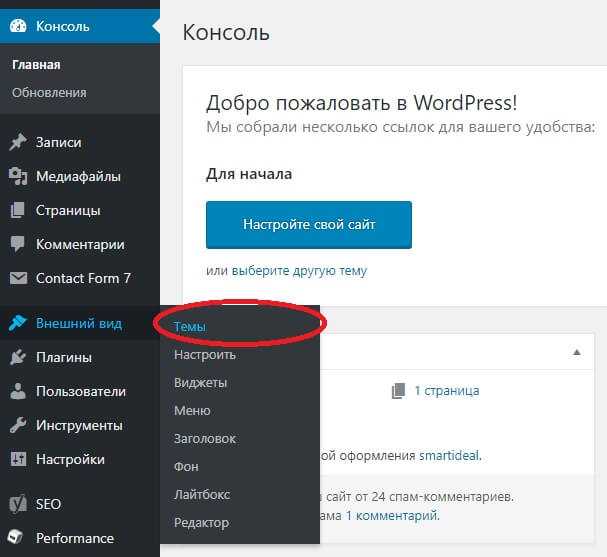Open the smartideal theme link

(x=449, y=456)
